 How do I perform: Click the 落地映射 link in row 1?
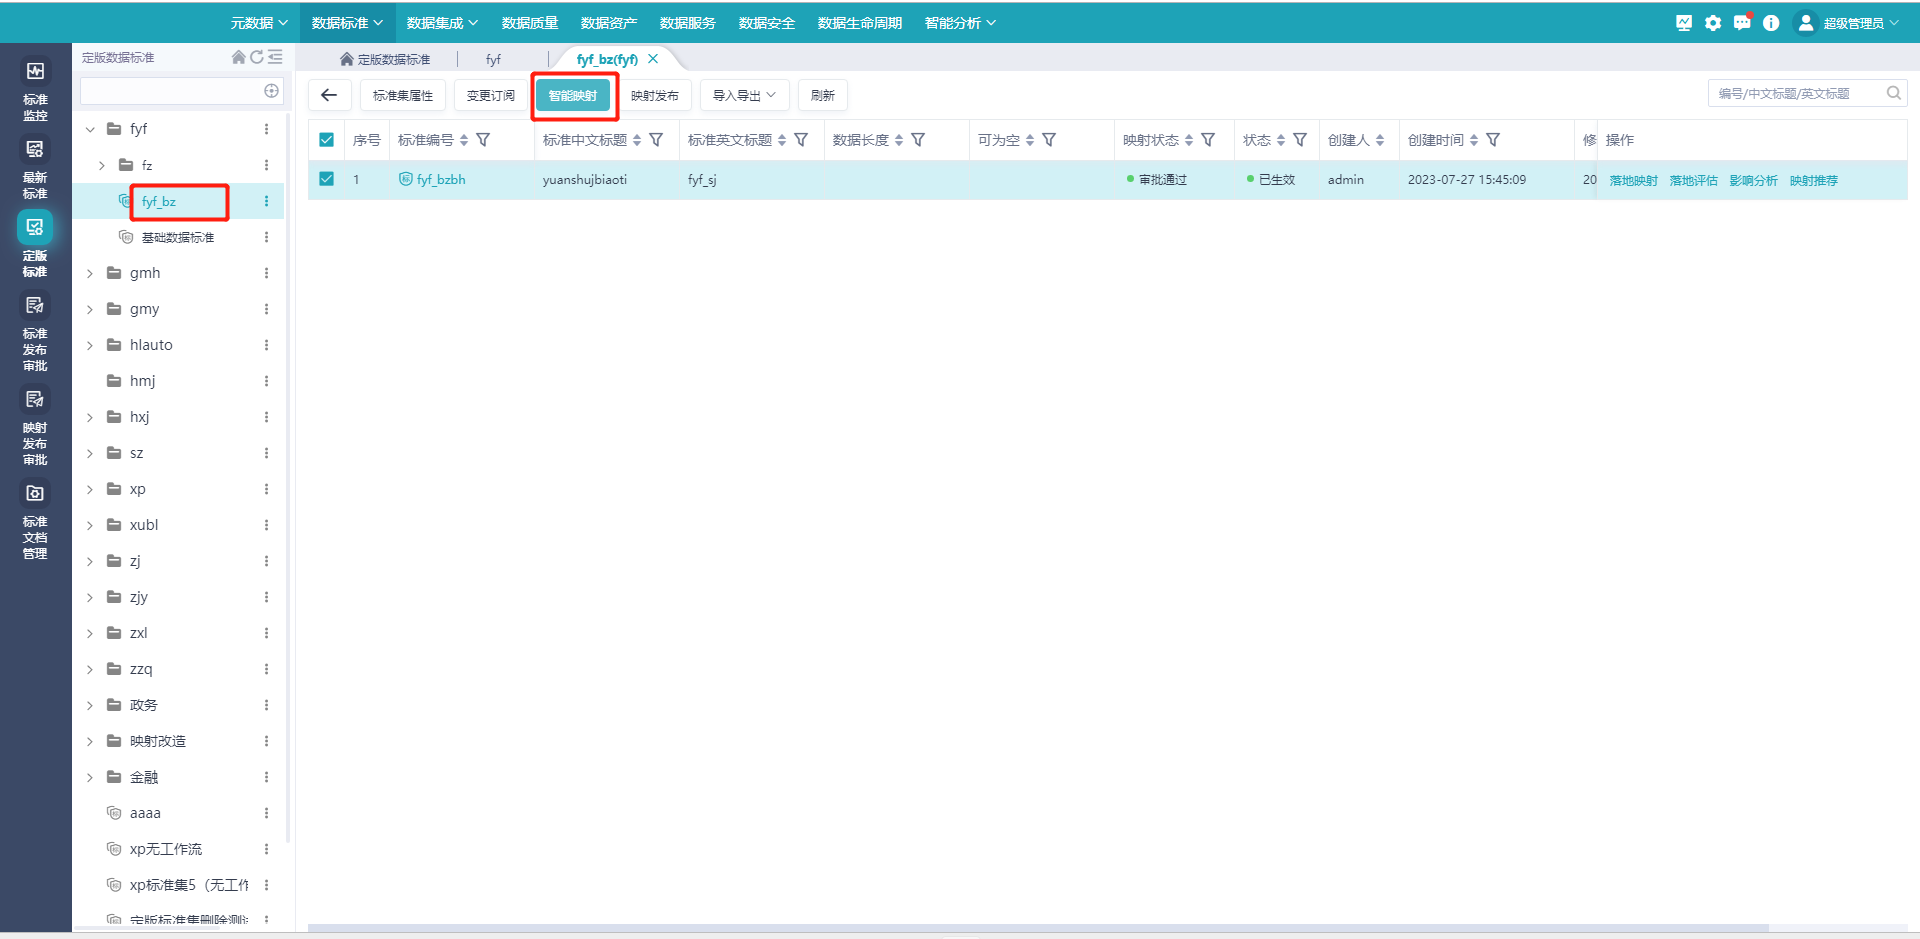pos(1633,180)
